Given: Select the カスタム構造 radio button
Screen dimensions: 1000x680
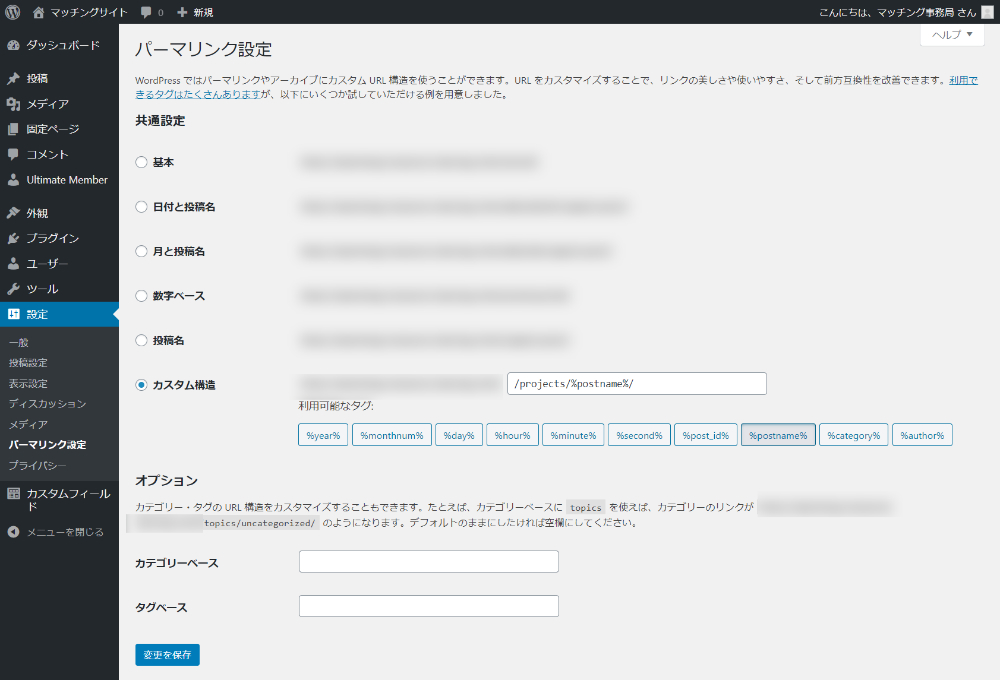Looking at the screenshot, I should [x=142, y=385].
